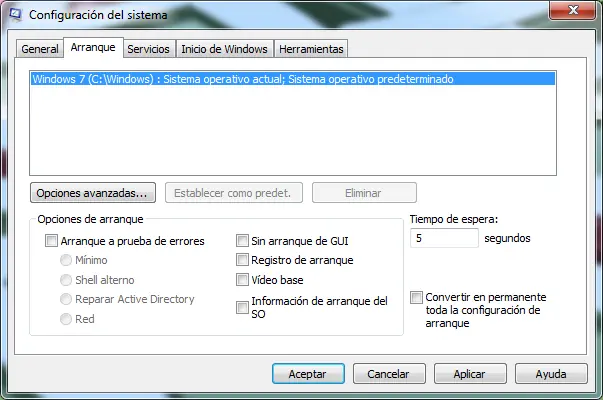The image size is (603, 400).
Task: Confirm with the Aceptar button
Action: click(x=308, y=374)
